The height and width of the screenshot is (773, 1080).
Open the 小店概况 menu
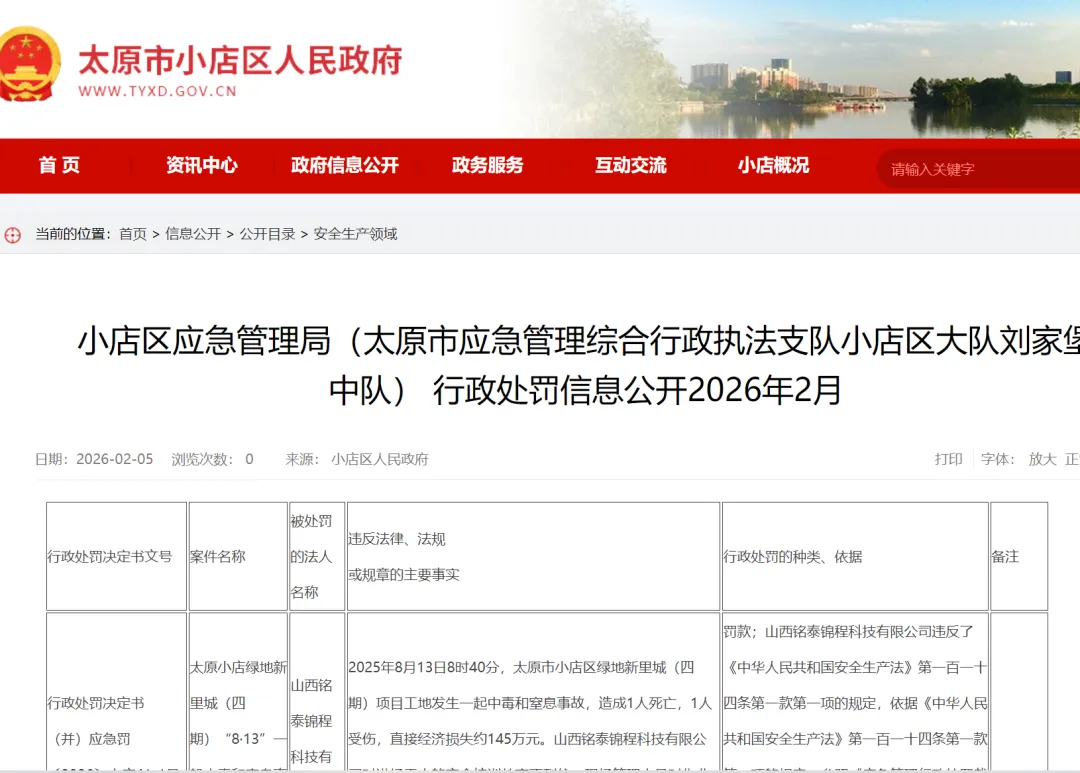[773, 165]
